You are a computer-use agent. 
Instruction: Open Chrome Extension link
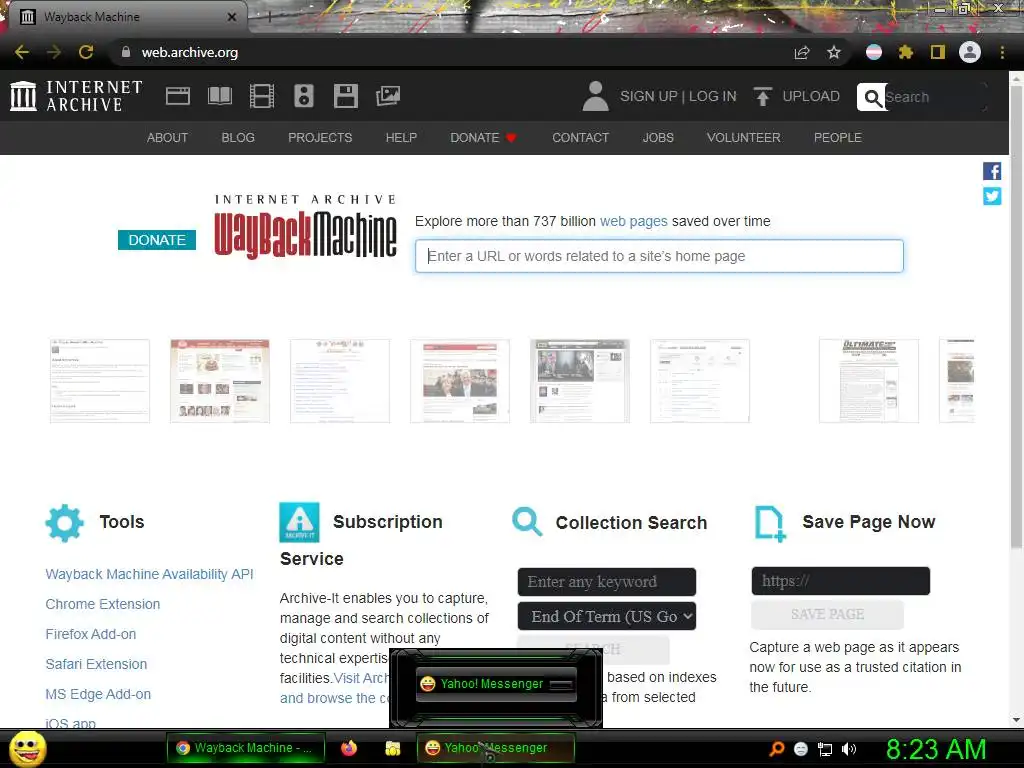click(x=103, y=604)
